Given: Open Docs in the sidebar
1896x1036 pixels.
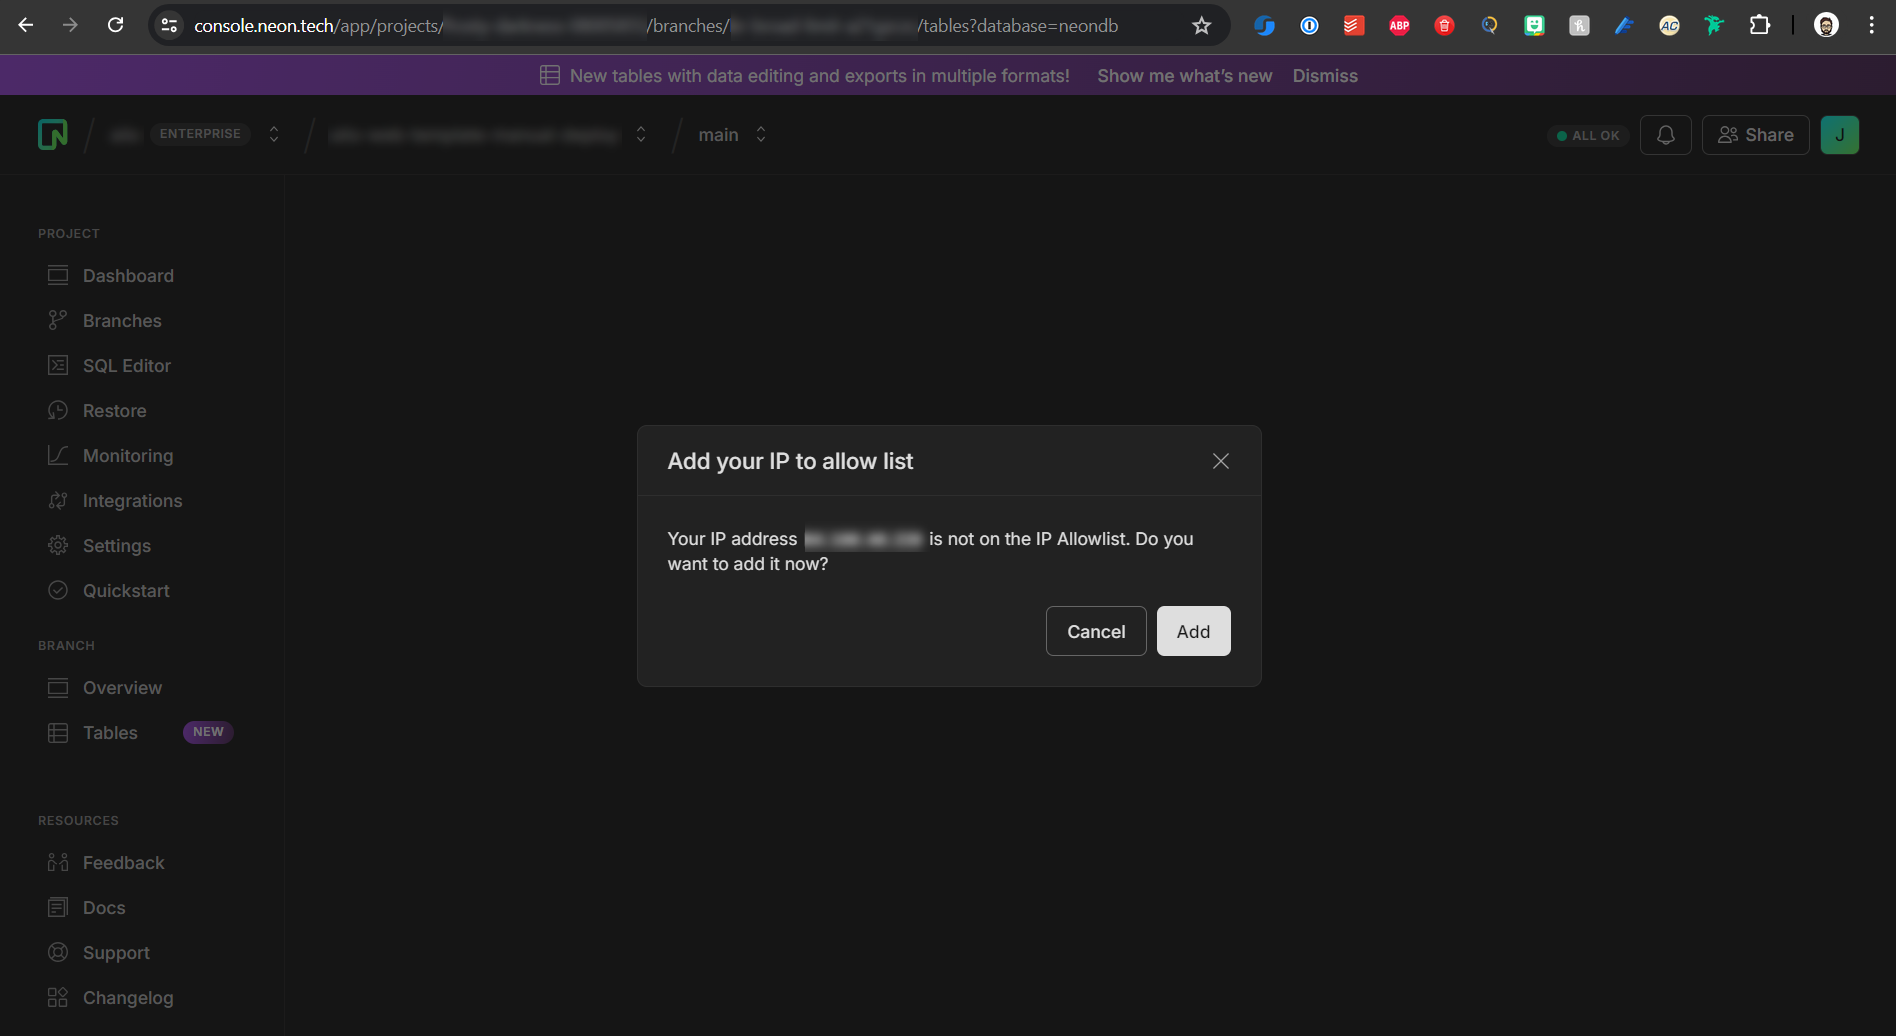Looking at the screenshot, I should (x=104, y=907).
